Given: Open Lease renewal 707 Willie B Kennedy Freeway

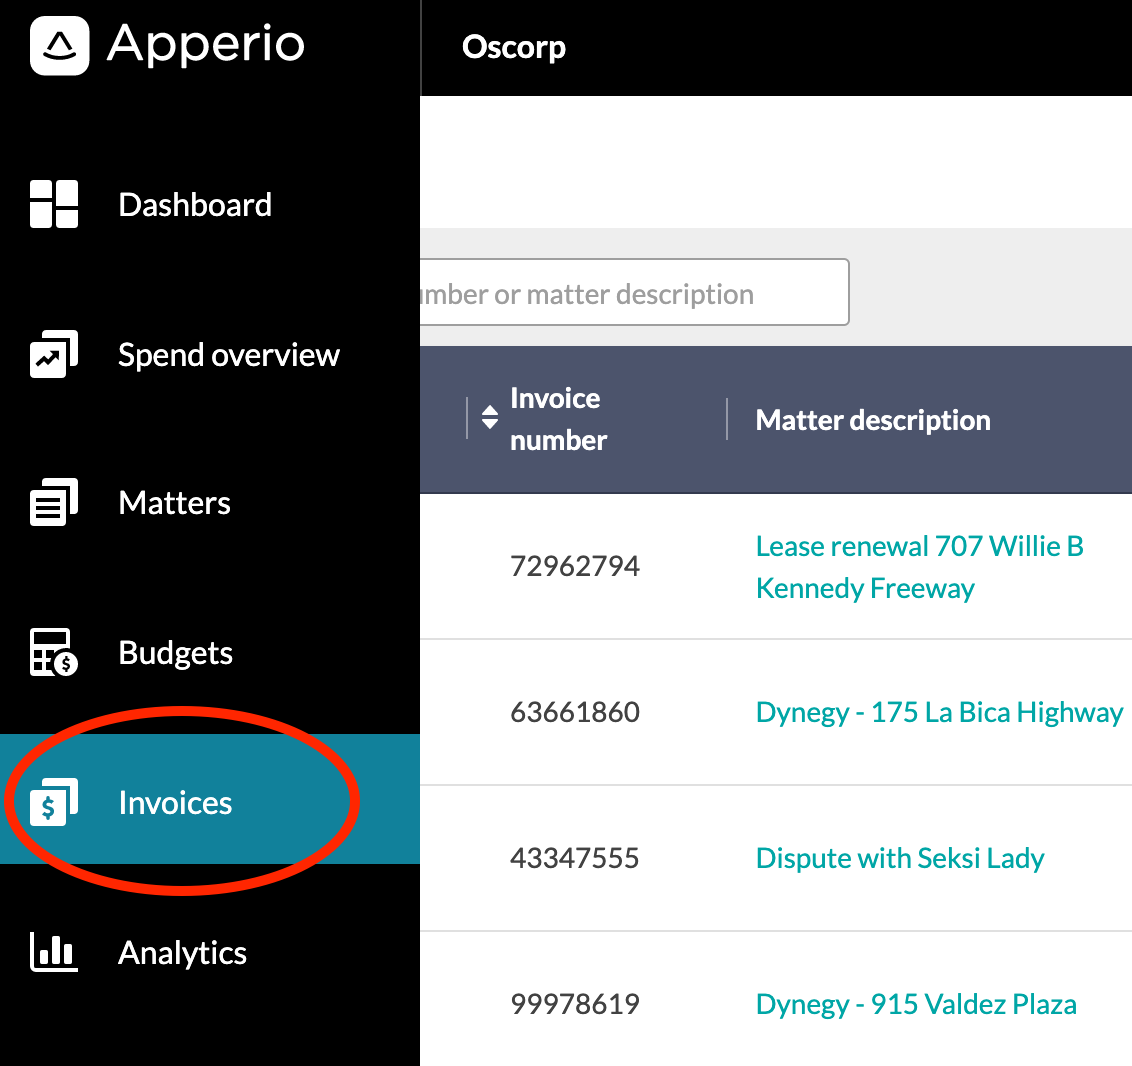Looking at the screenshot, I should (x=919, y=567).
